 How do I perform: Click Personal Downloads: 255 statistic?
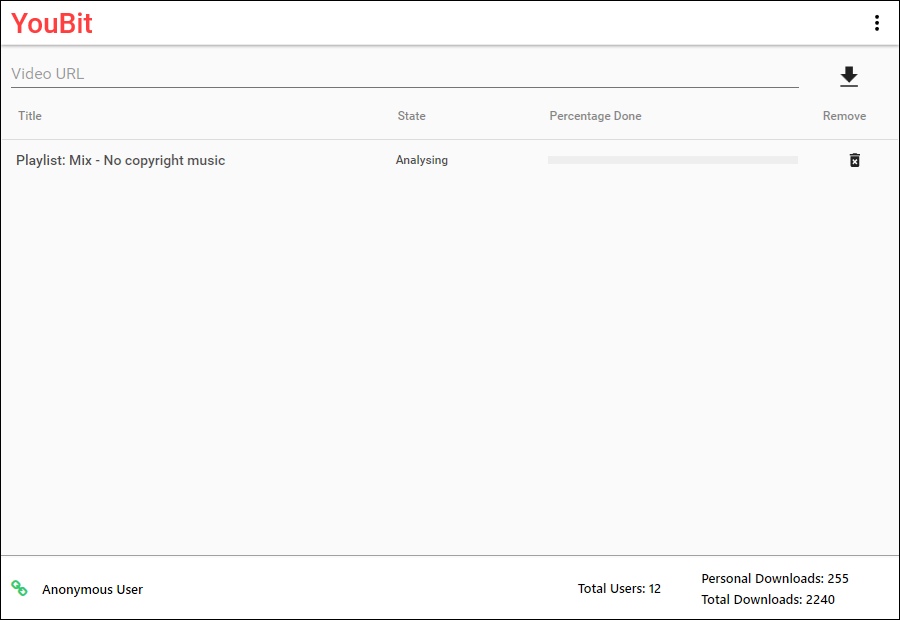point(774,578)
